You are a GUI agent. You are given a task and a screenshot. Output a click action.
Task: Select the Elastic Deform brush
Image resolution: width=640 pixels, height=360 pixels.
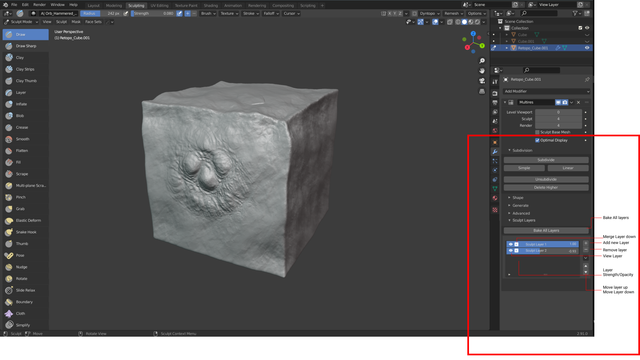tap(25, 220)
